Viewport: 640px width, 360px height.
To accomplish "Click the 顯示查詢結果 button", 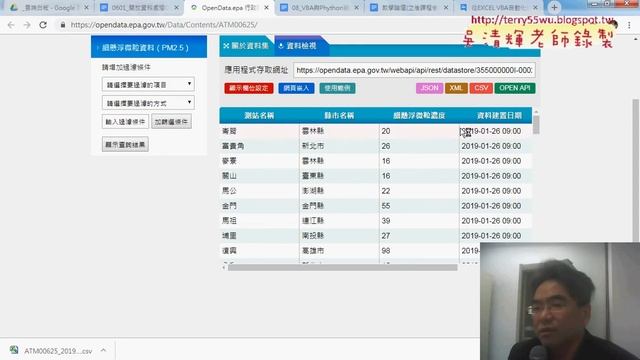I will coord(125,144).
